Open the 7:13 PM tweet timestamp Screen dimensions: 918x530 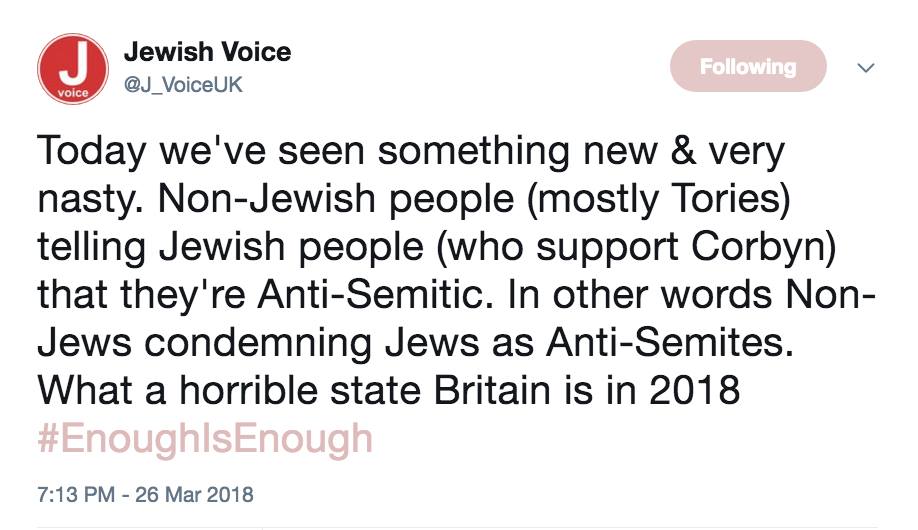[76, 494]
